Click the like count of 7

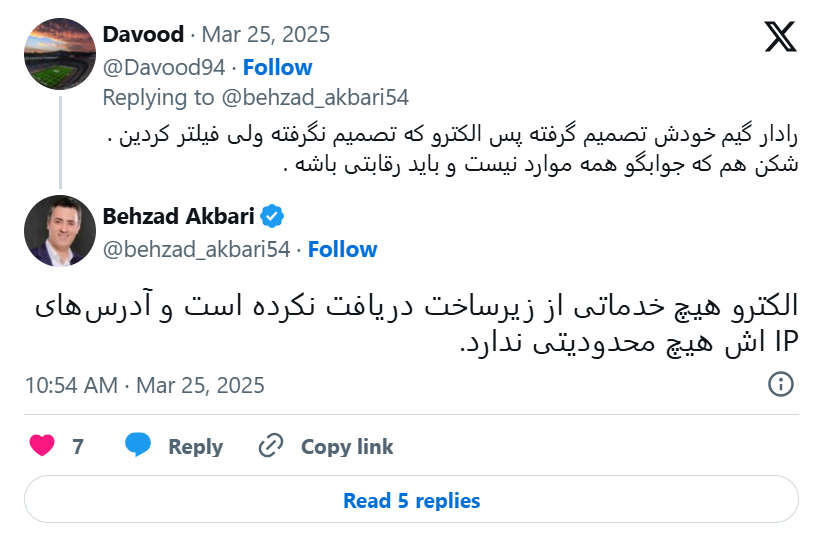point(78,447)
